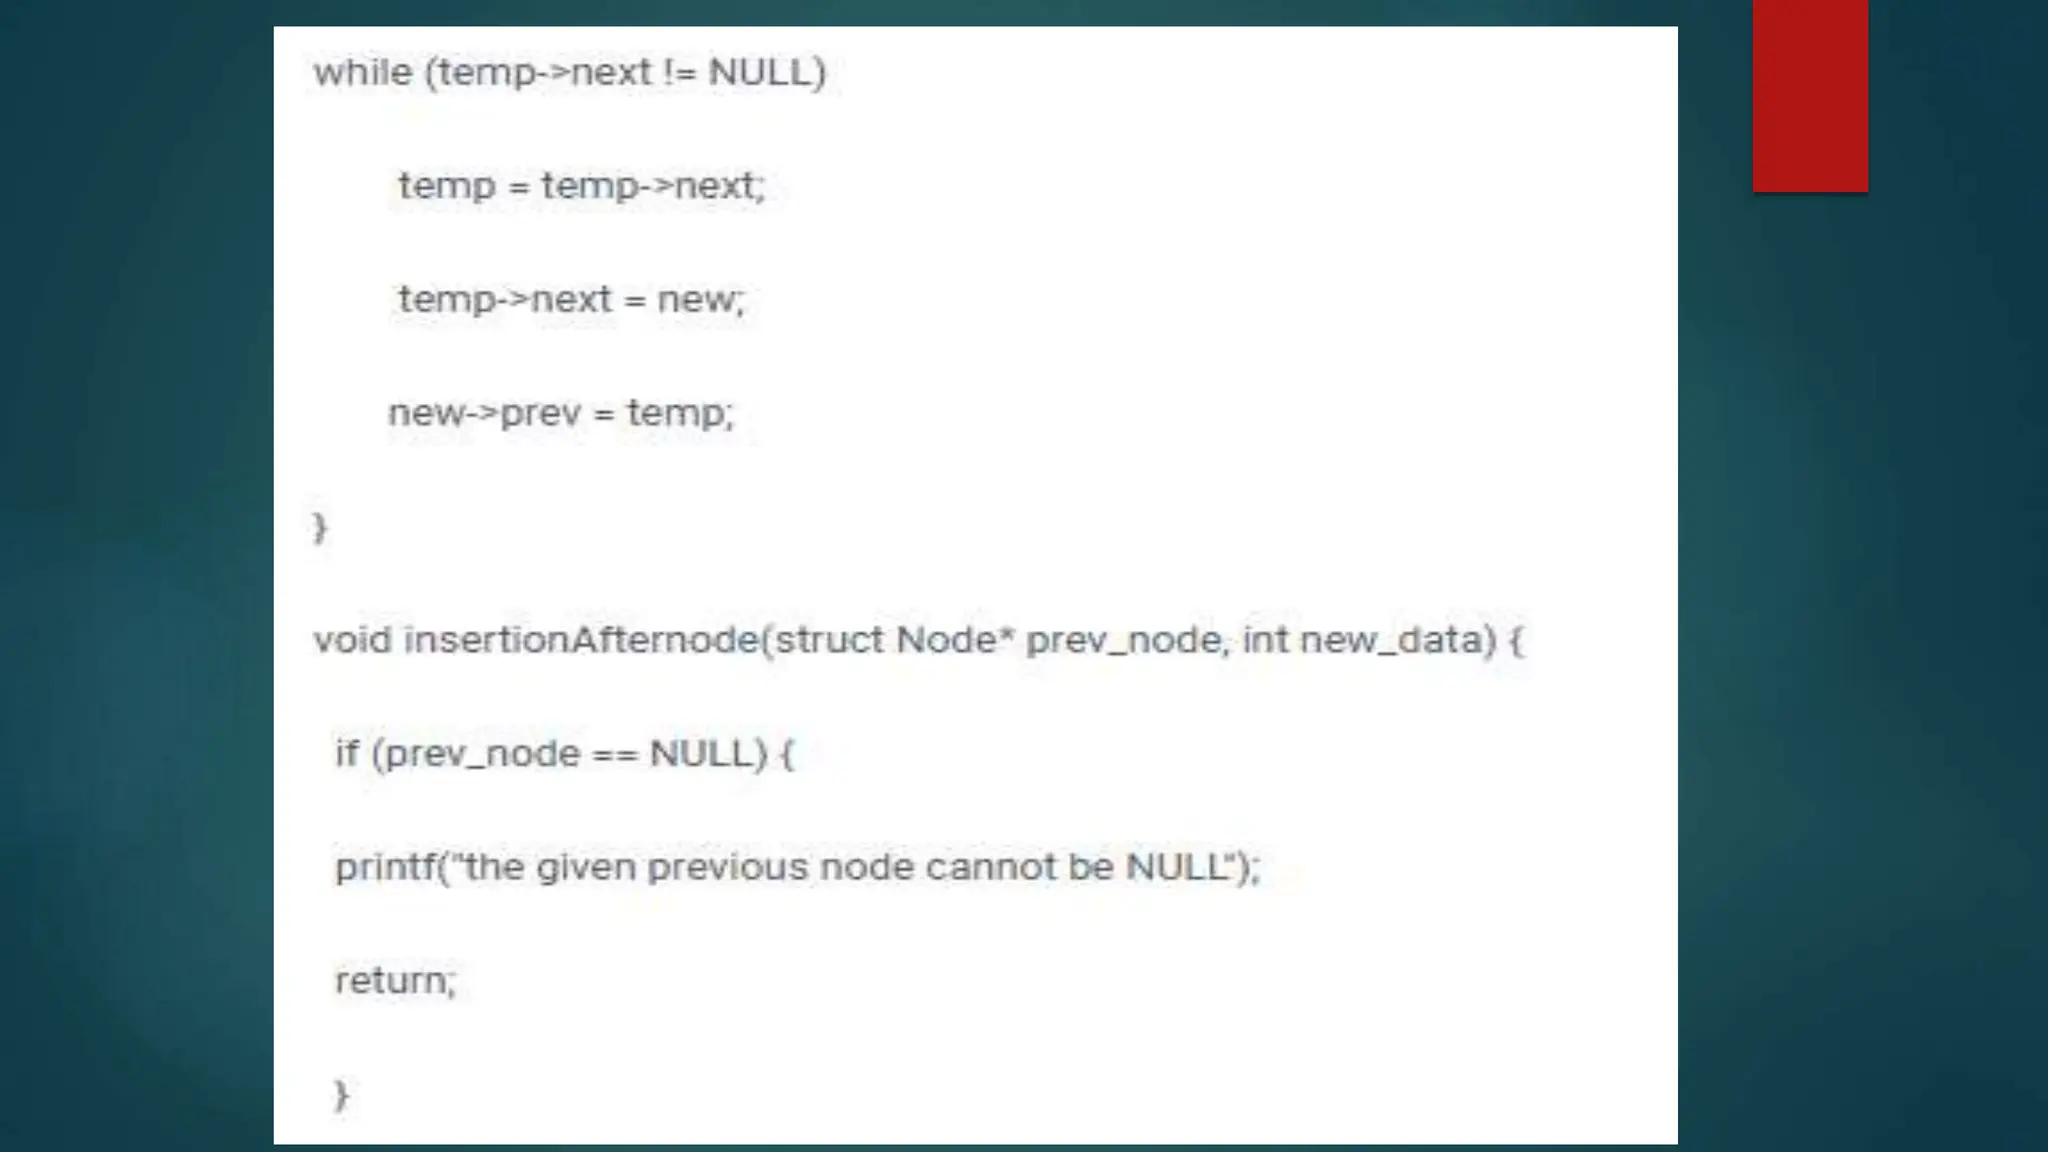Click the red rectangle accent shape

[x=1810, y=96]
